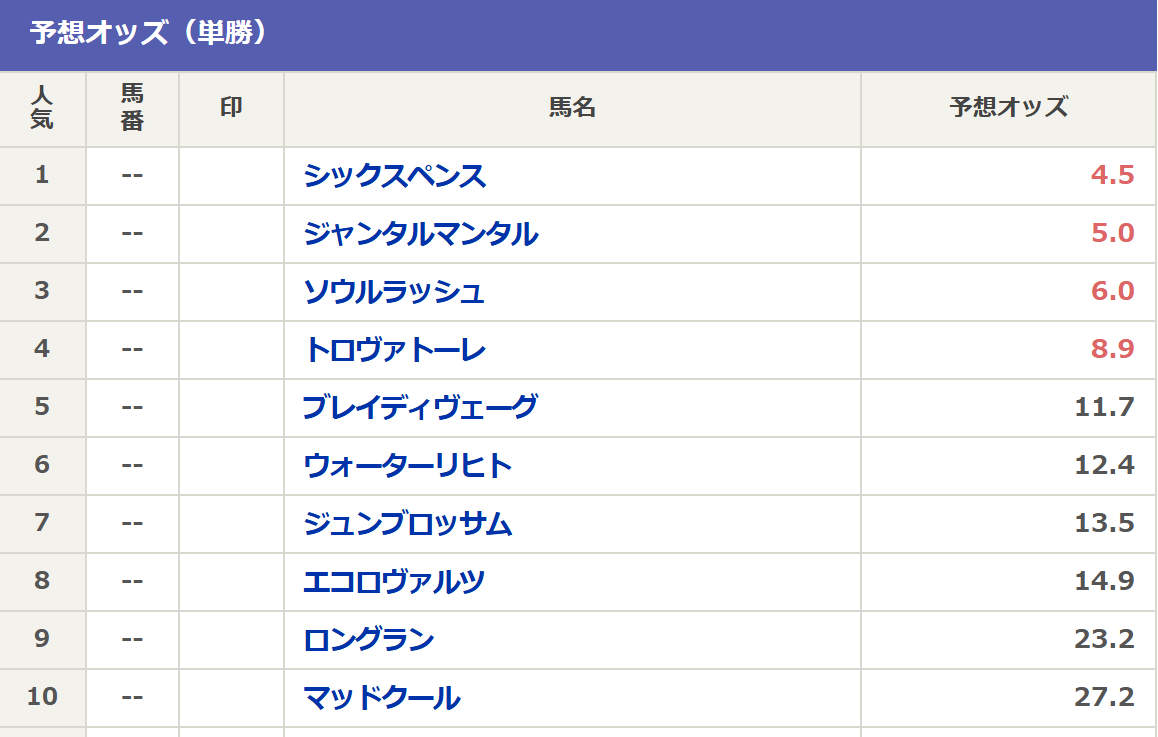Click the 馬名 column header
This screenshot has width=1158, height=737.
[x=572, y=108]
